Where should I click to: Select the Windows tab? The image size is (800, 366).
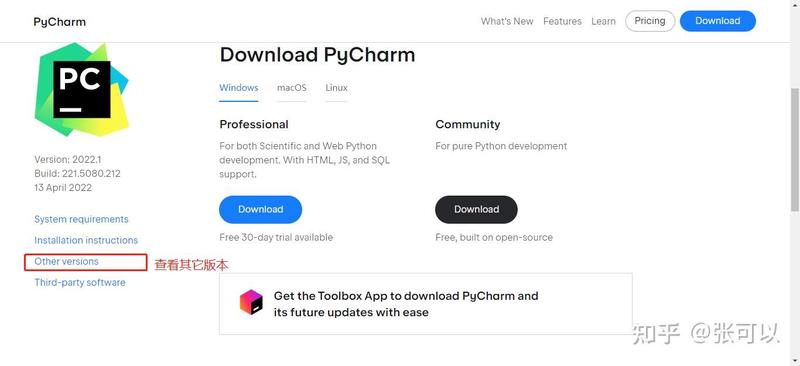click(x=239, y=88)
